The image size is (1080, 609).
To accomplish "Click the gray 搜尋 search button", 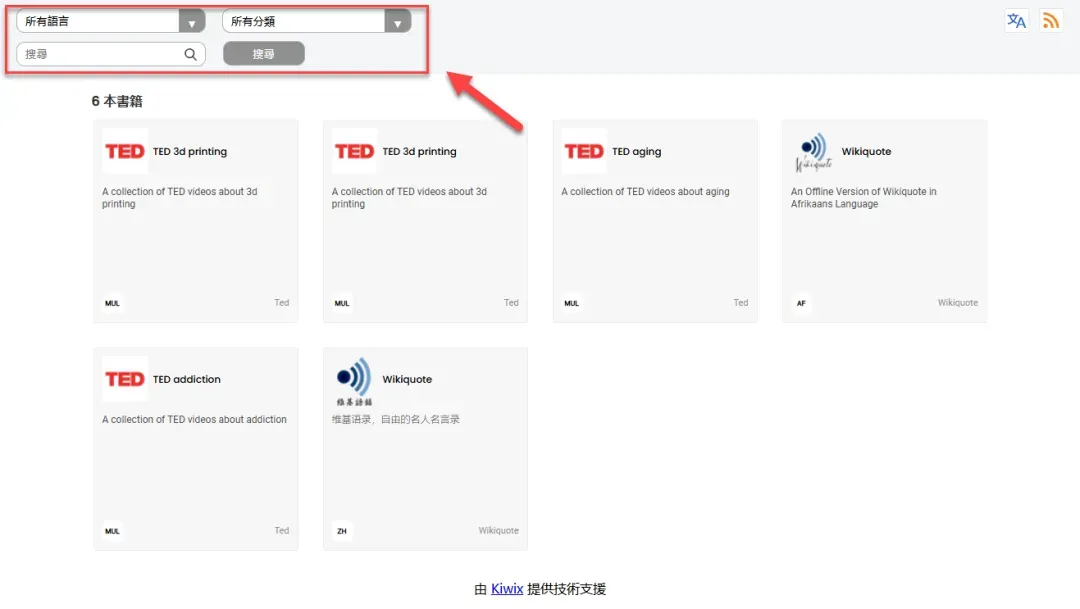I will pos(264,54).
